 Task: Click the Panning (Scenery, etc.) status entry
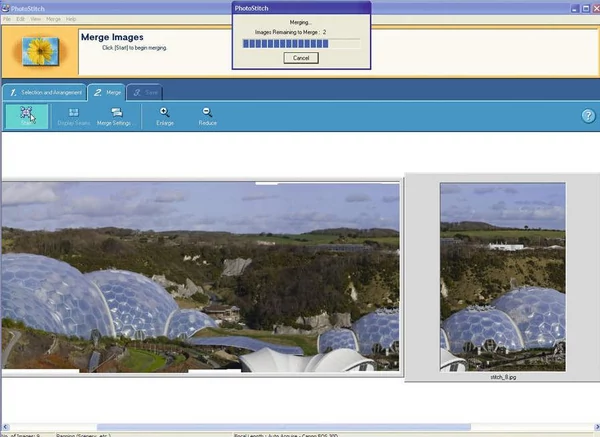point(83,435)
